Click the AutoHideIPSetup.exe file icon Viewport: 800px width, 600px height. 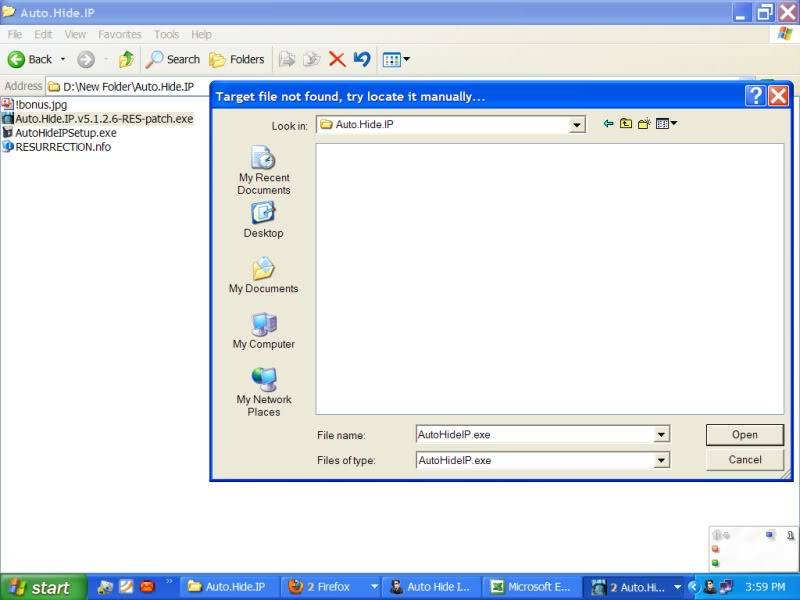(7, 133)
